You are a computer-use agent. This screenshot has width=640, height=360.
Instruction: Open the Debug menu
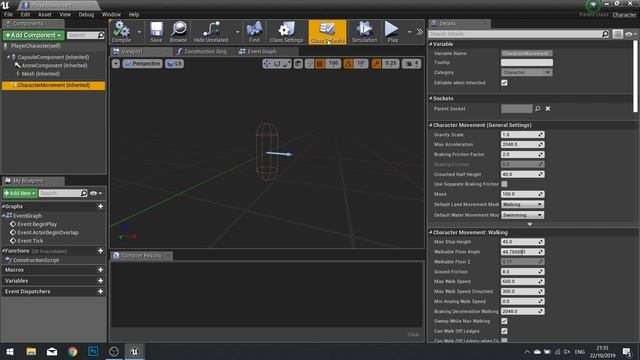(x=86, y=14)
